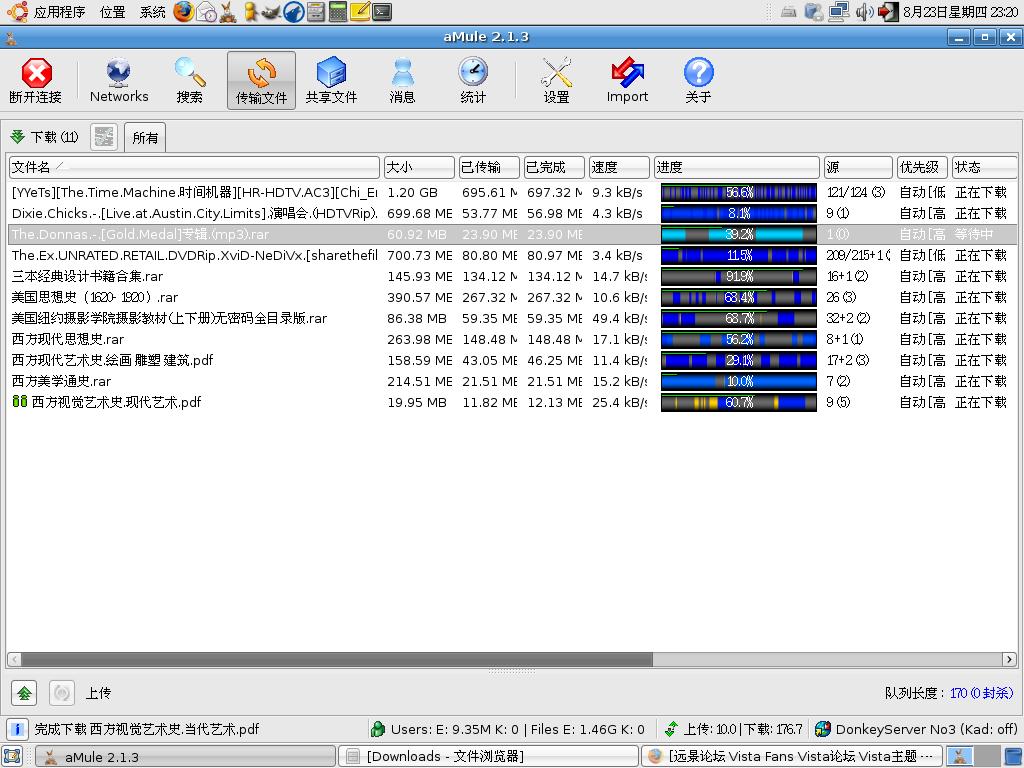Select 西方现代艺术史.绘画 雕塑 建筑.pdf file

[512, 360]
